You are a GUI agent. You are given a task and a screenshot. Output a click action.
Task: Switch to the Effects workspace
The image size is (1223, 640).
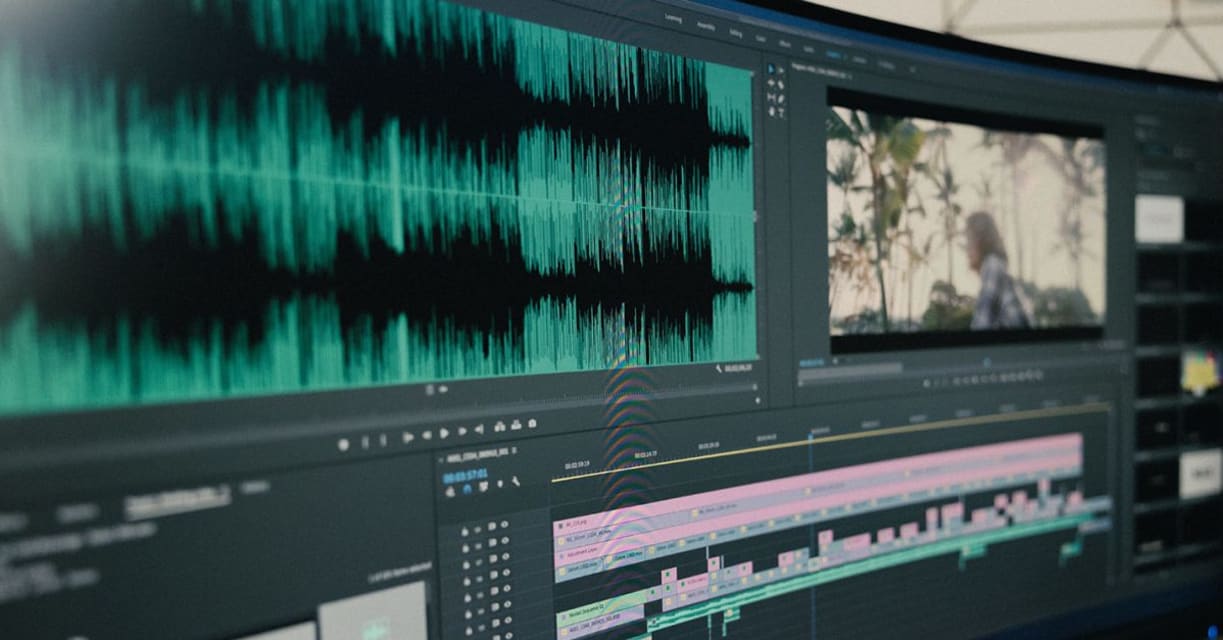785,44
